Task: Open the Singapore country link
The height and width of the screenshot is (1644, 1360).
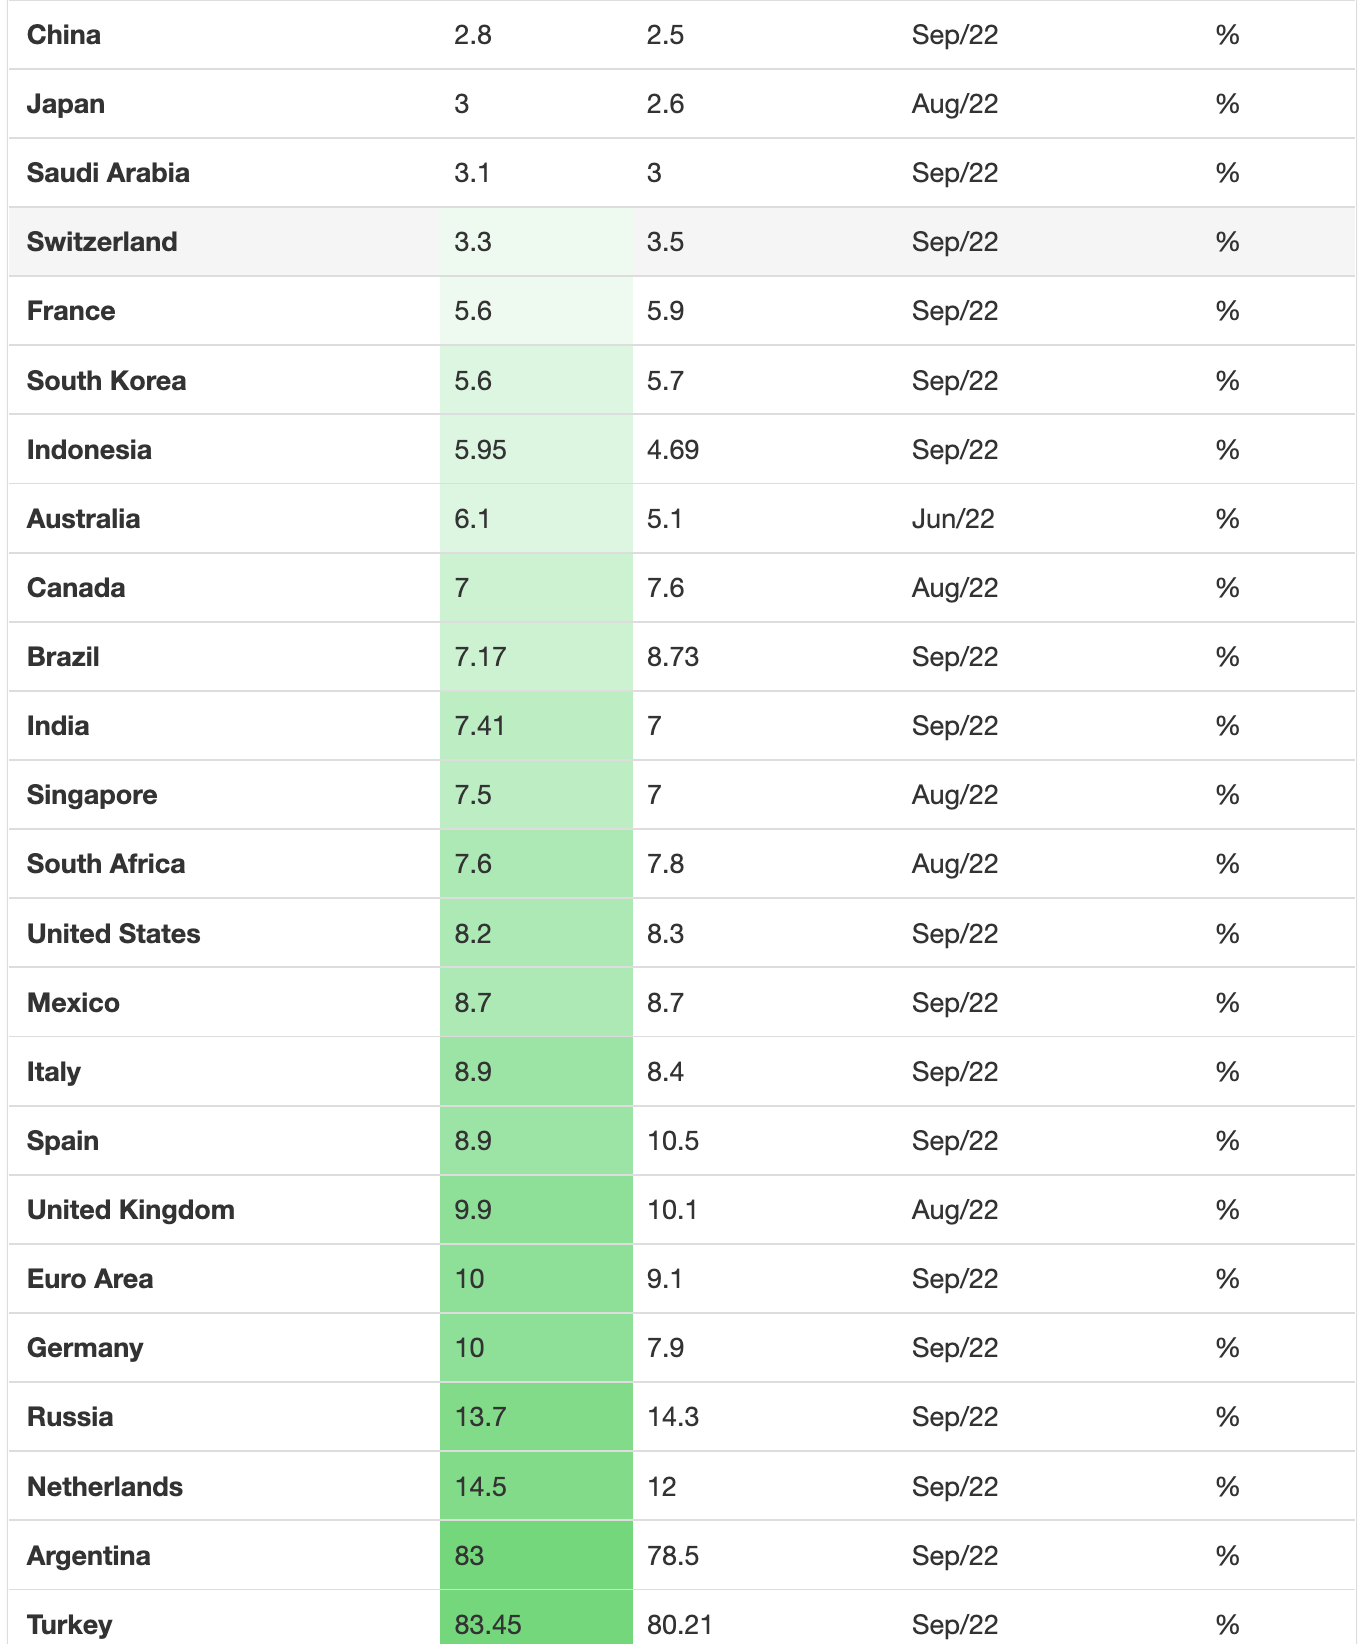Action: [92, 795]
